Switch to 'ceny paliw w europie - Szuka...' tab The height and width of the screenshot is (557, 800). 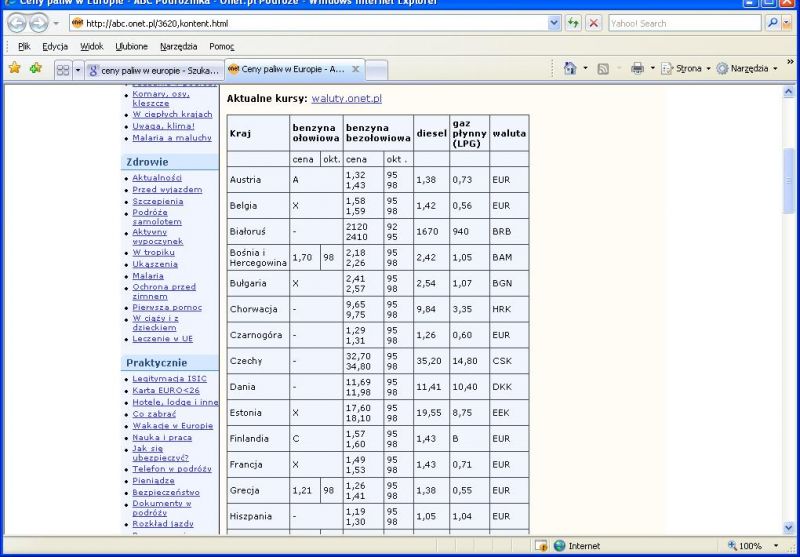coord(155,70)
